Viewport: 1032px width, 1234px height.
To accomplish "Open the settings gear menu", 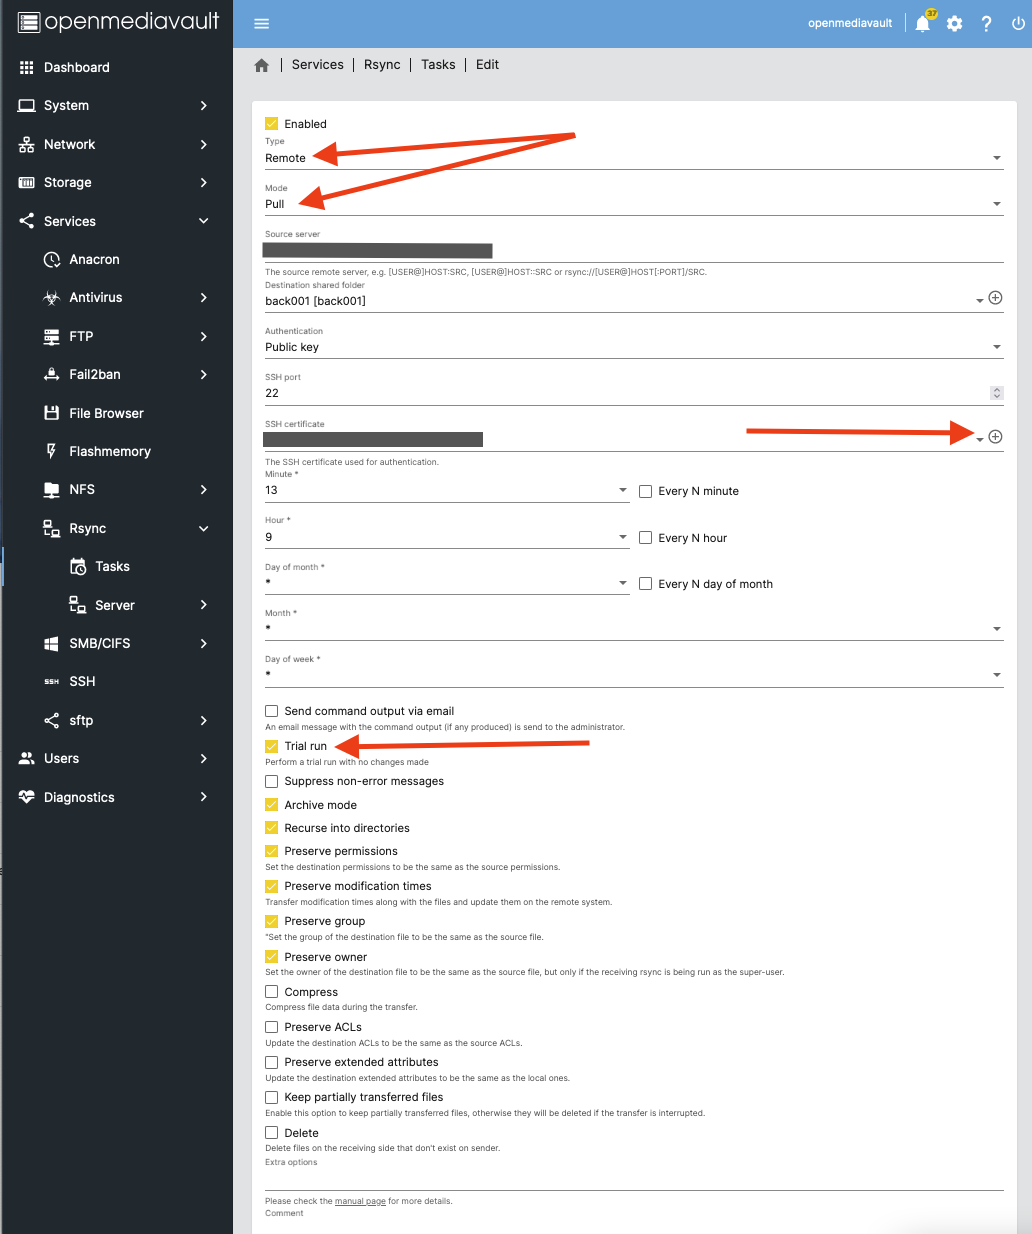I will (955, 23).
